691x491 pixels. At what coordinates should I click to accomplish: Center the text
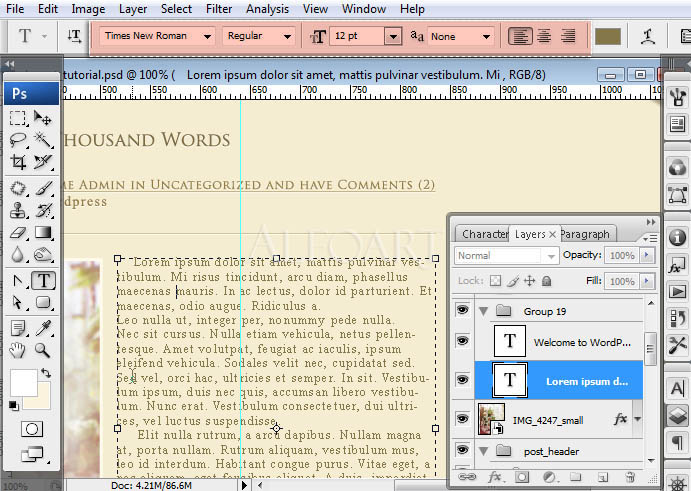pyautogui.click(x=544, y=36)
